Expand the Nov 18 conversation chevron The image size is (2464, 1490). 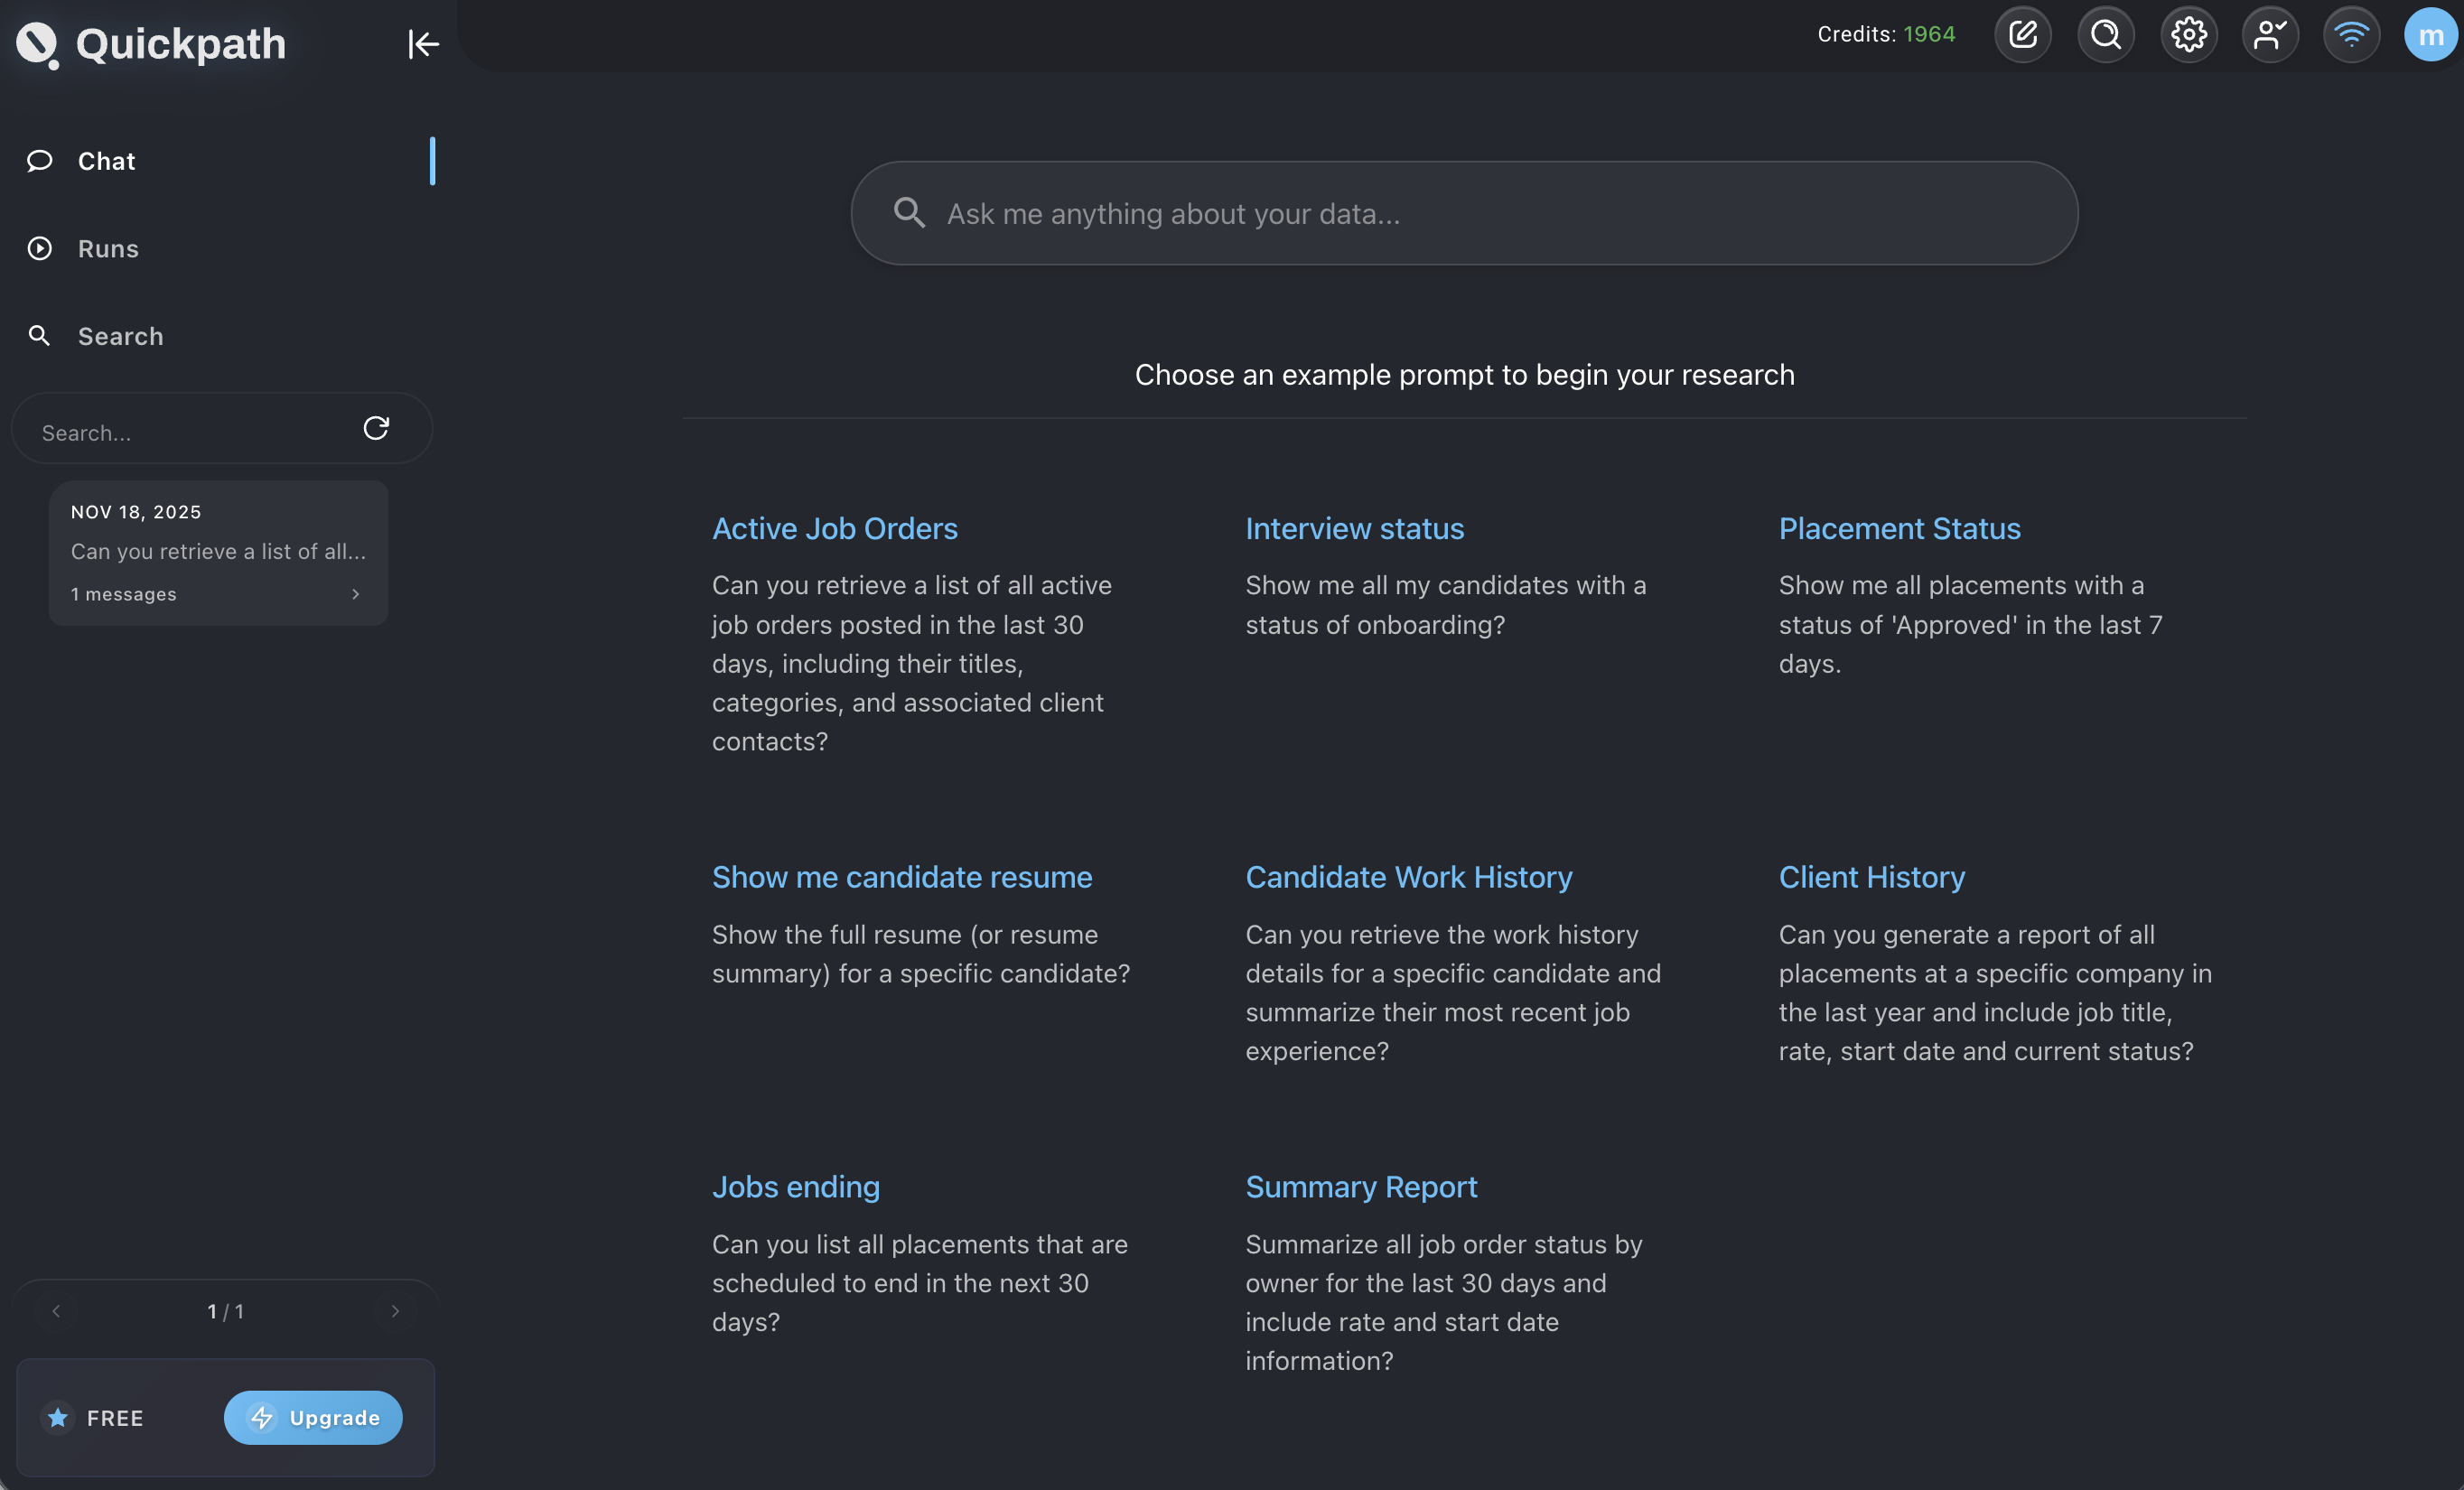coord(355,594)
